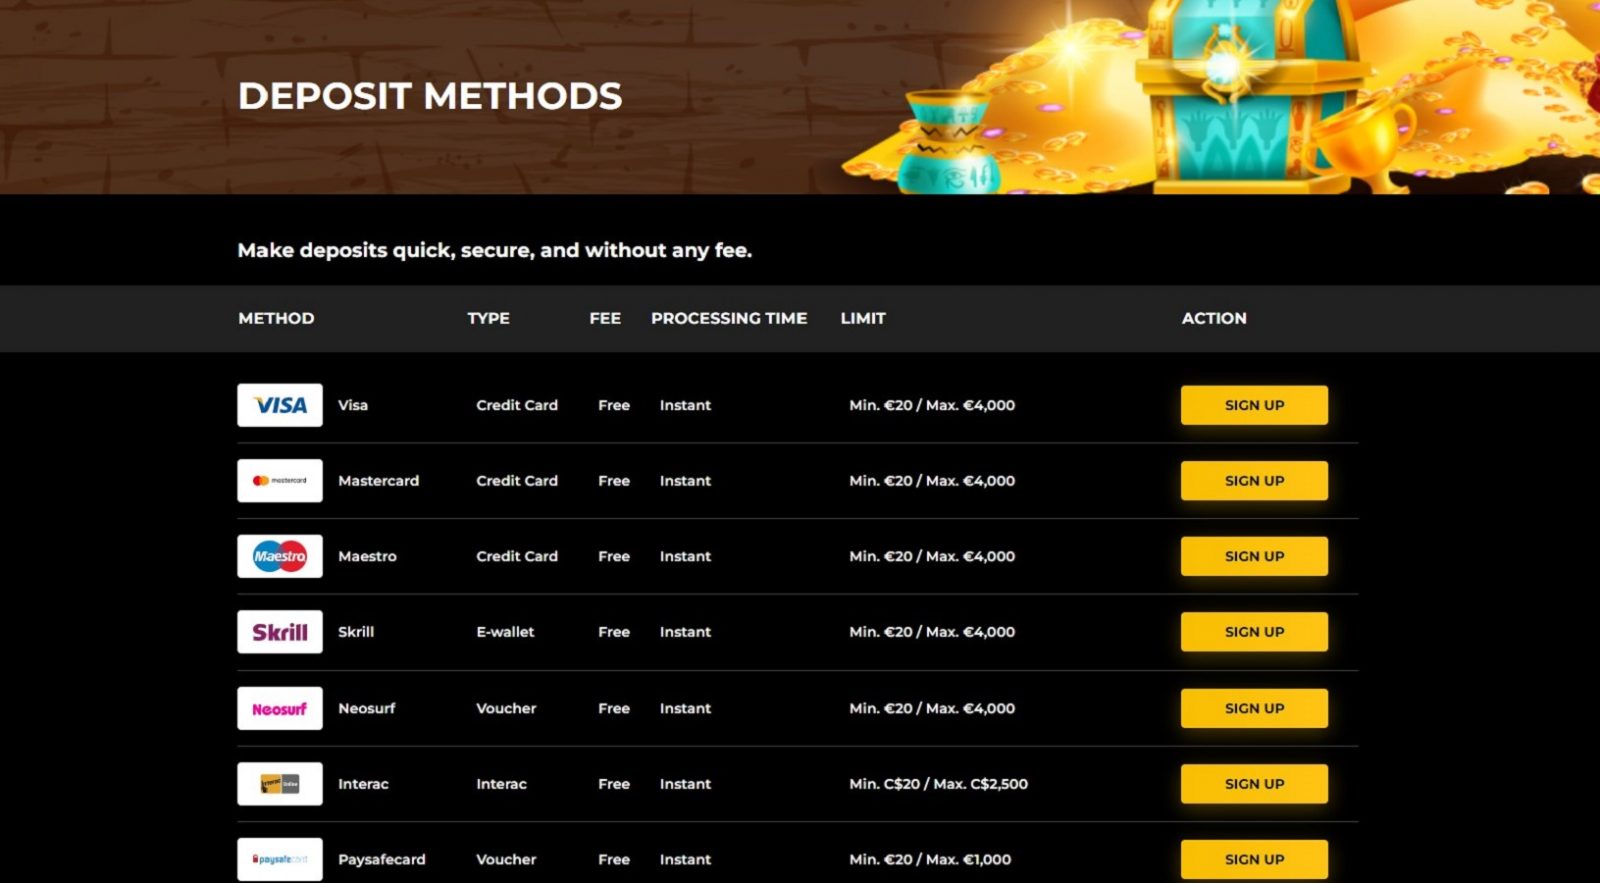
Task: Click the METHOD column header
Action: click(x=276, y=318)
